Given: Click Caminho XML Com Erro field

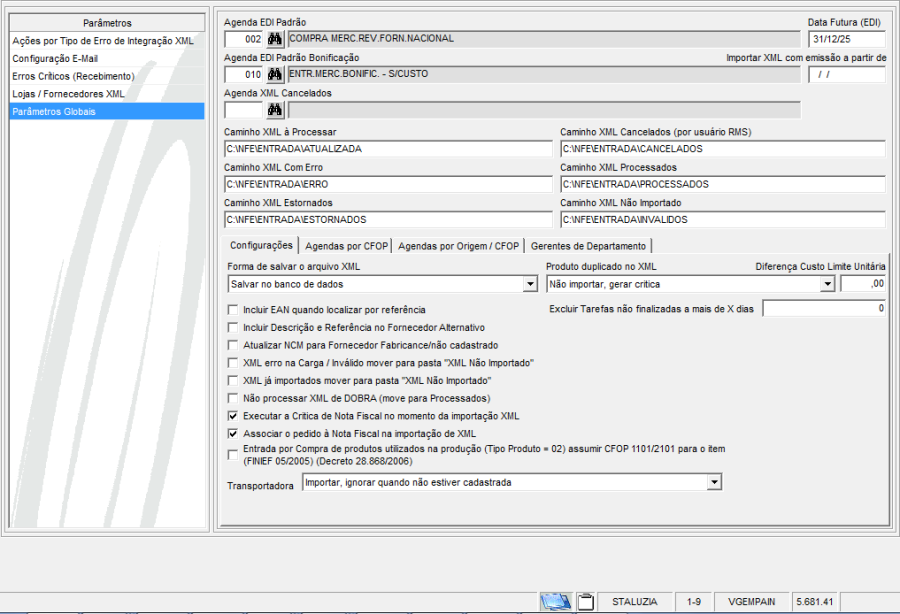Looking at the screenshot, I should pyautogui.click(x=388, y=184).
